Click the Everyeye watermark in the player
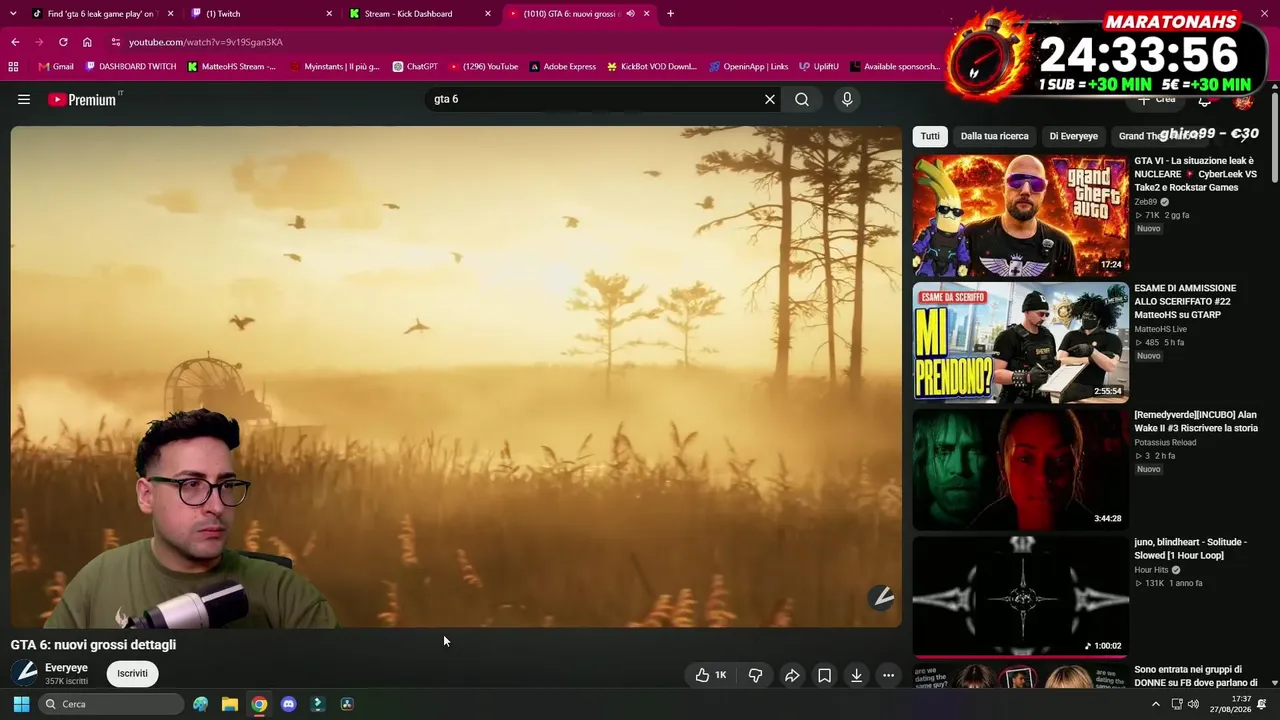Viewport: 1280px width, 720px height. point(881,598)
